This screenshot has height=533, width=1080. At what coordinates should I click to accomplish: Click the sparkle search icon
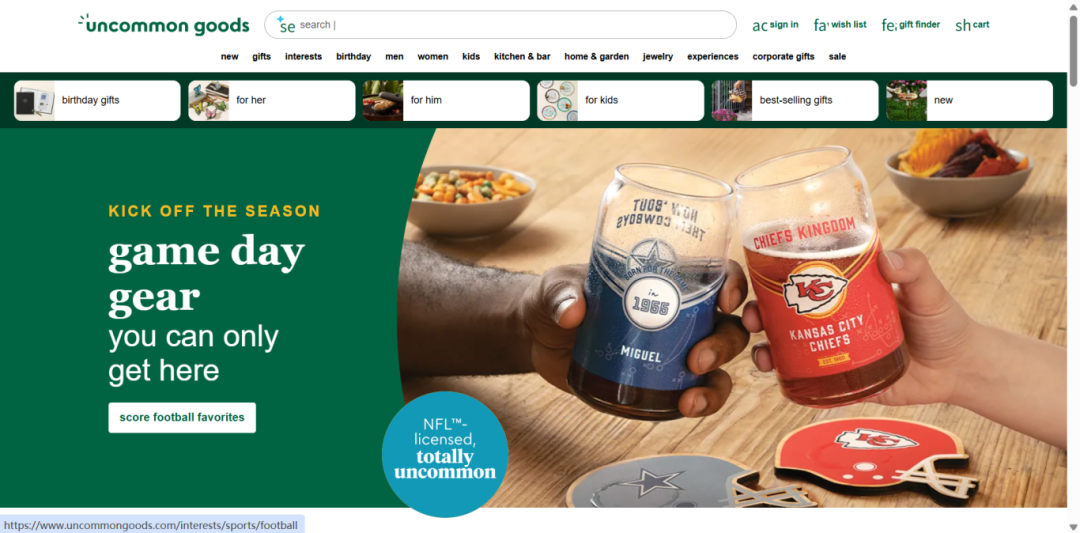click(286, 25)
